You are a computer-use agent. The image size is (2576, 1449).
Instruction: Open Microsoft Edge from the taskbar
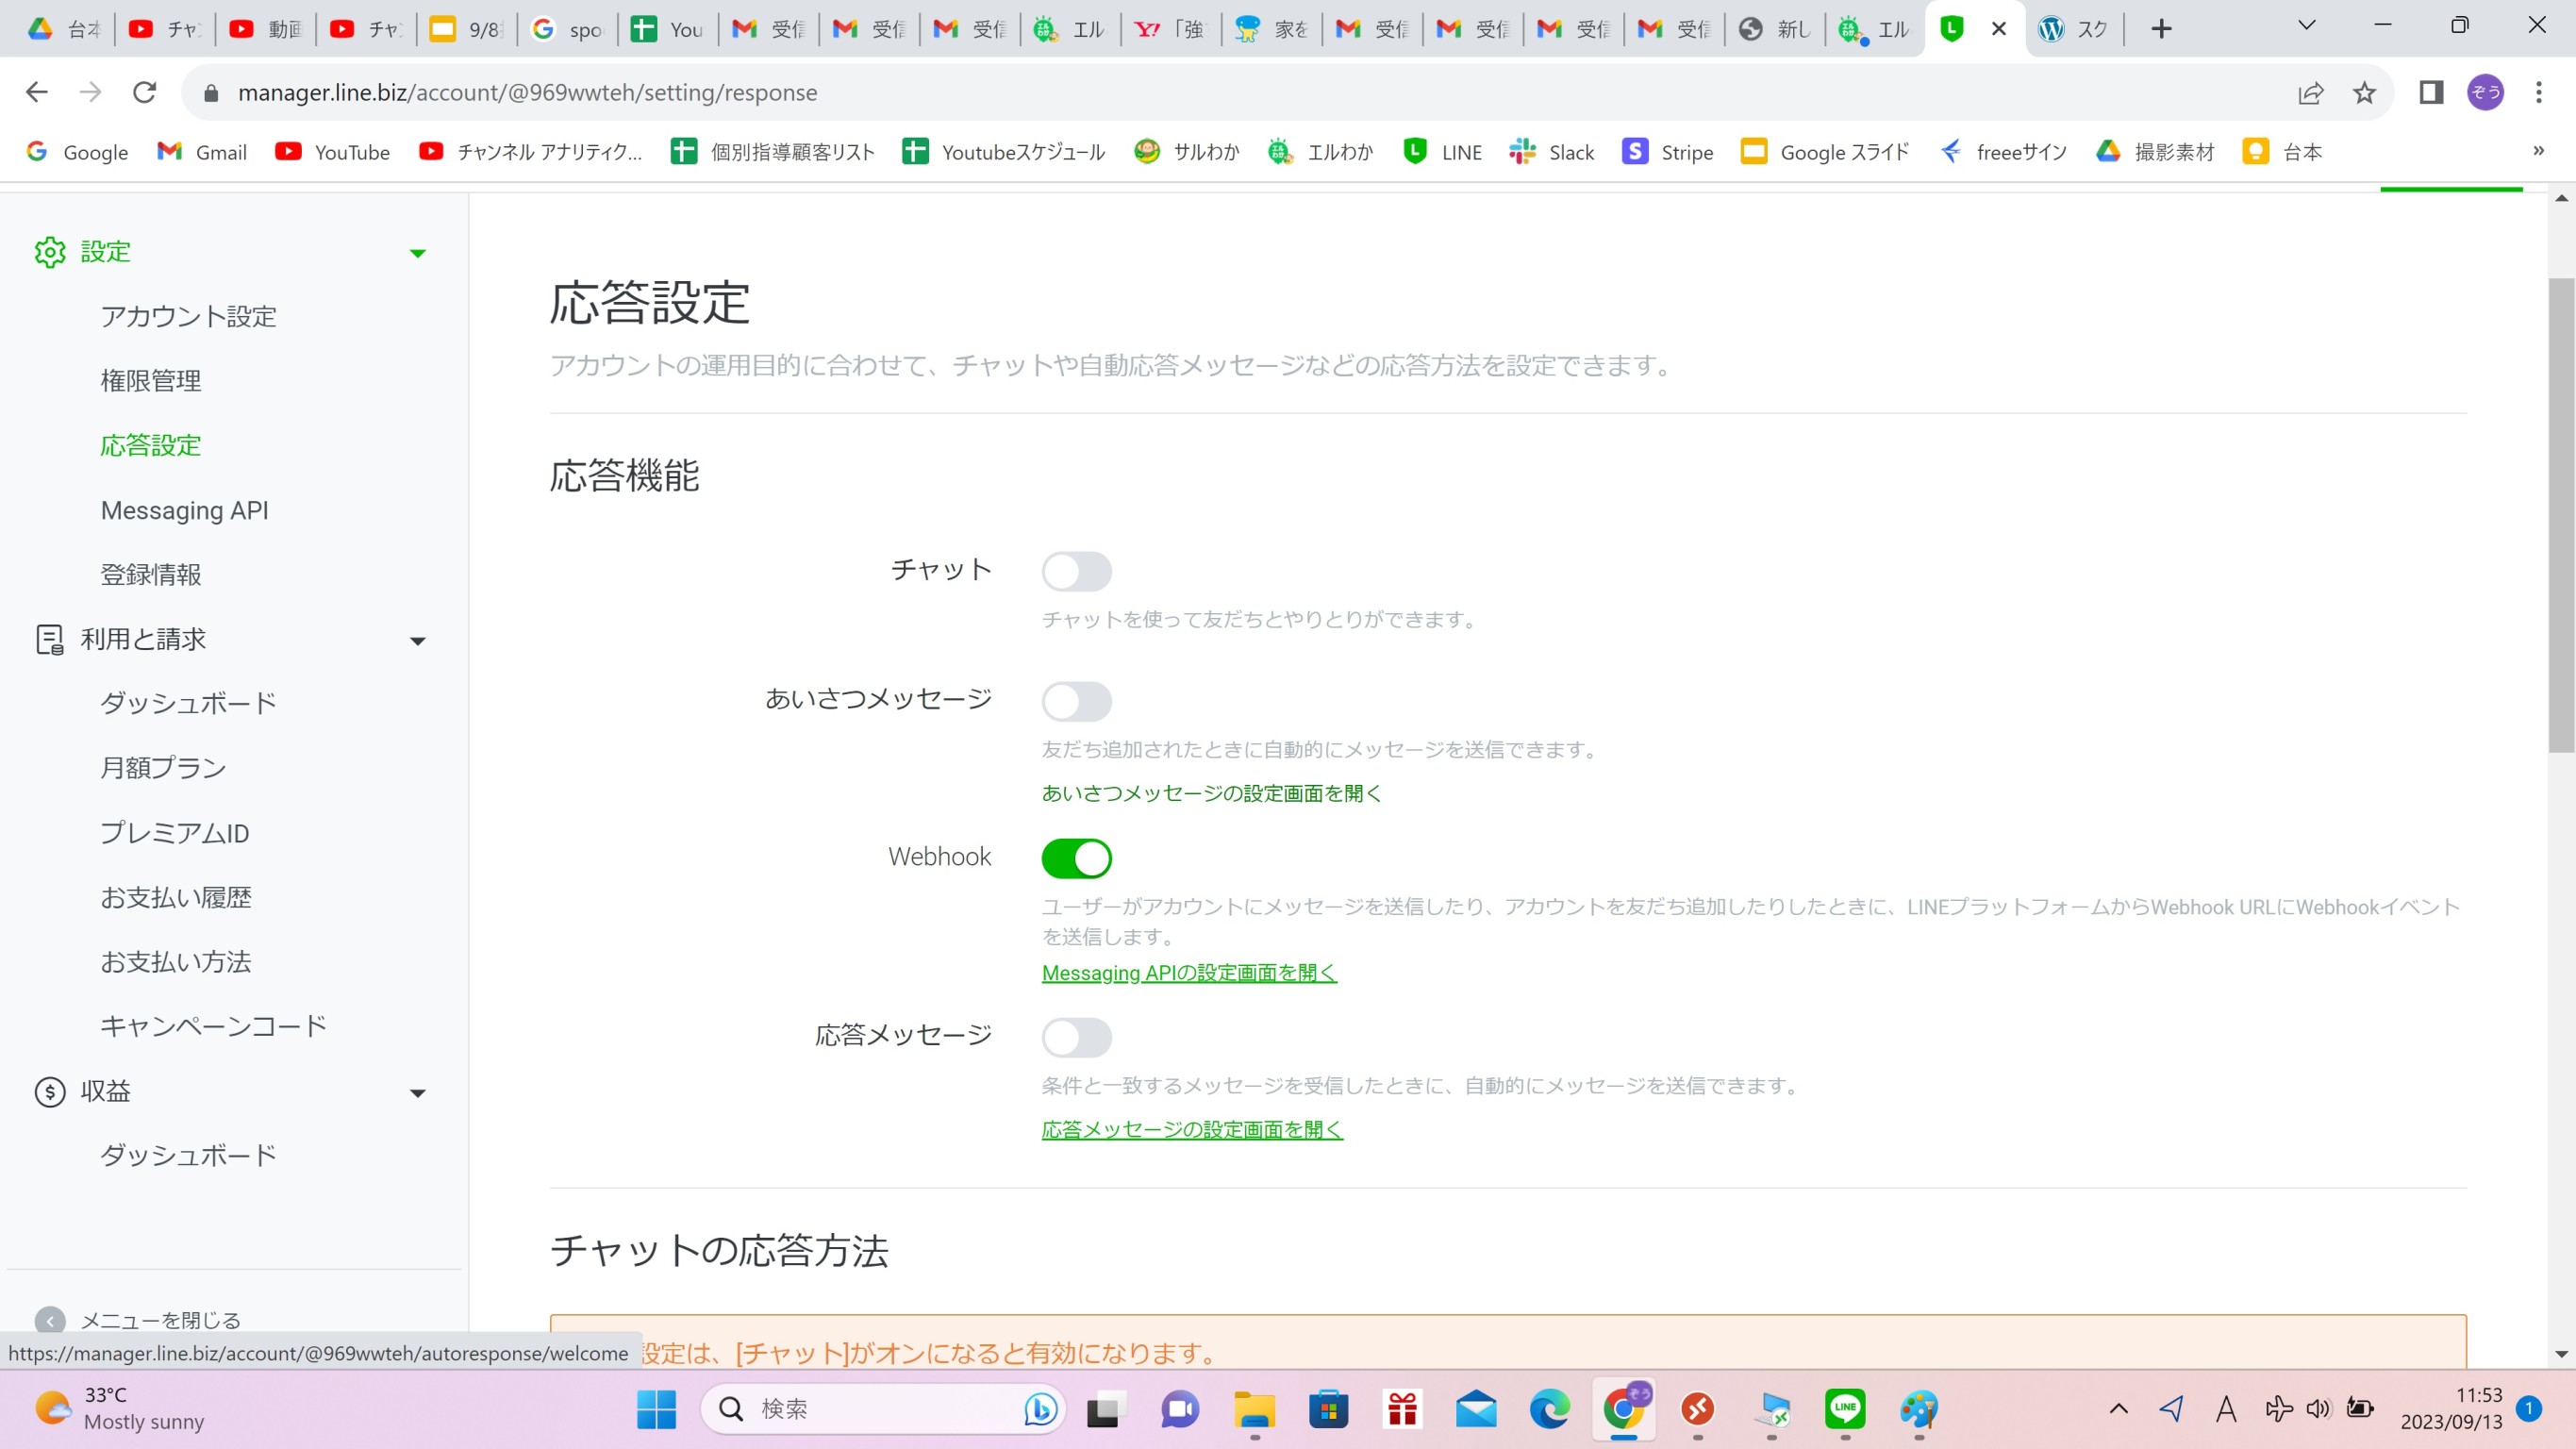tap(1550, 1409)
